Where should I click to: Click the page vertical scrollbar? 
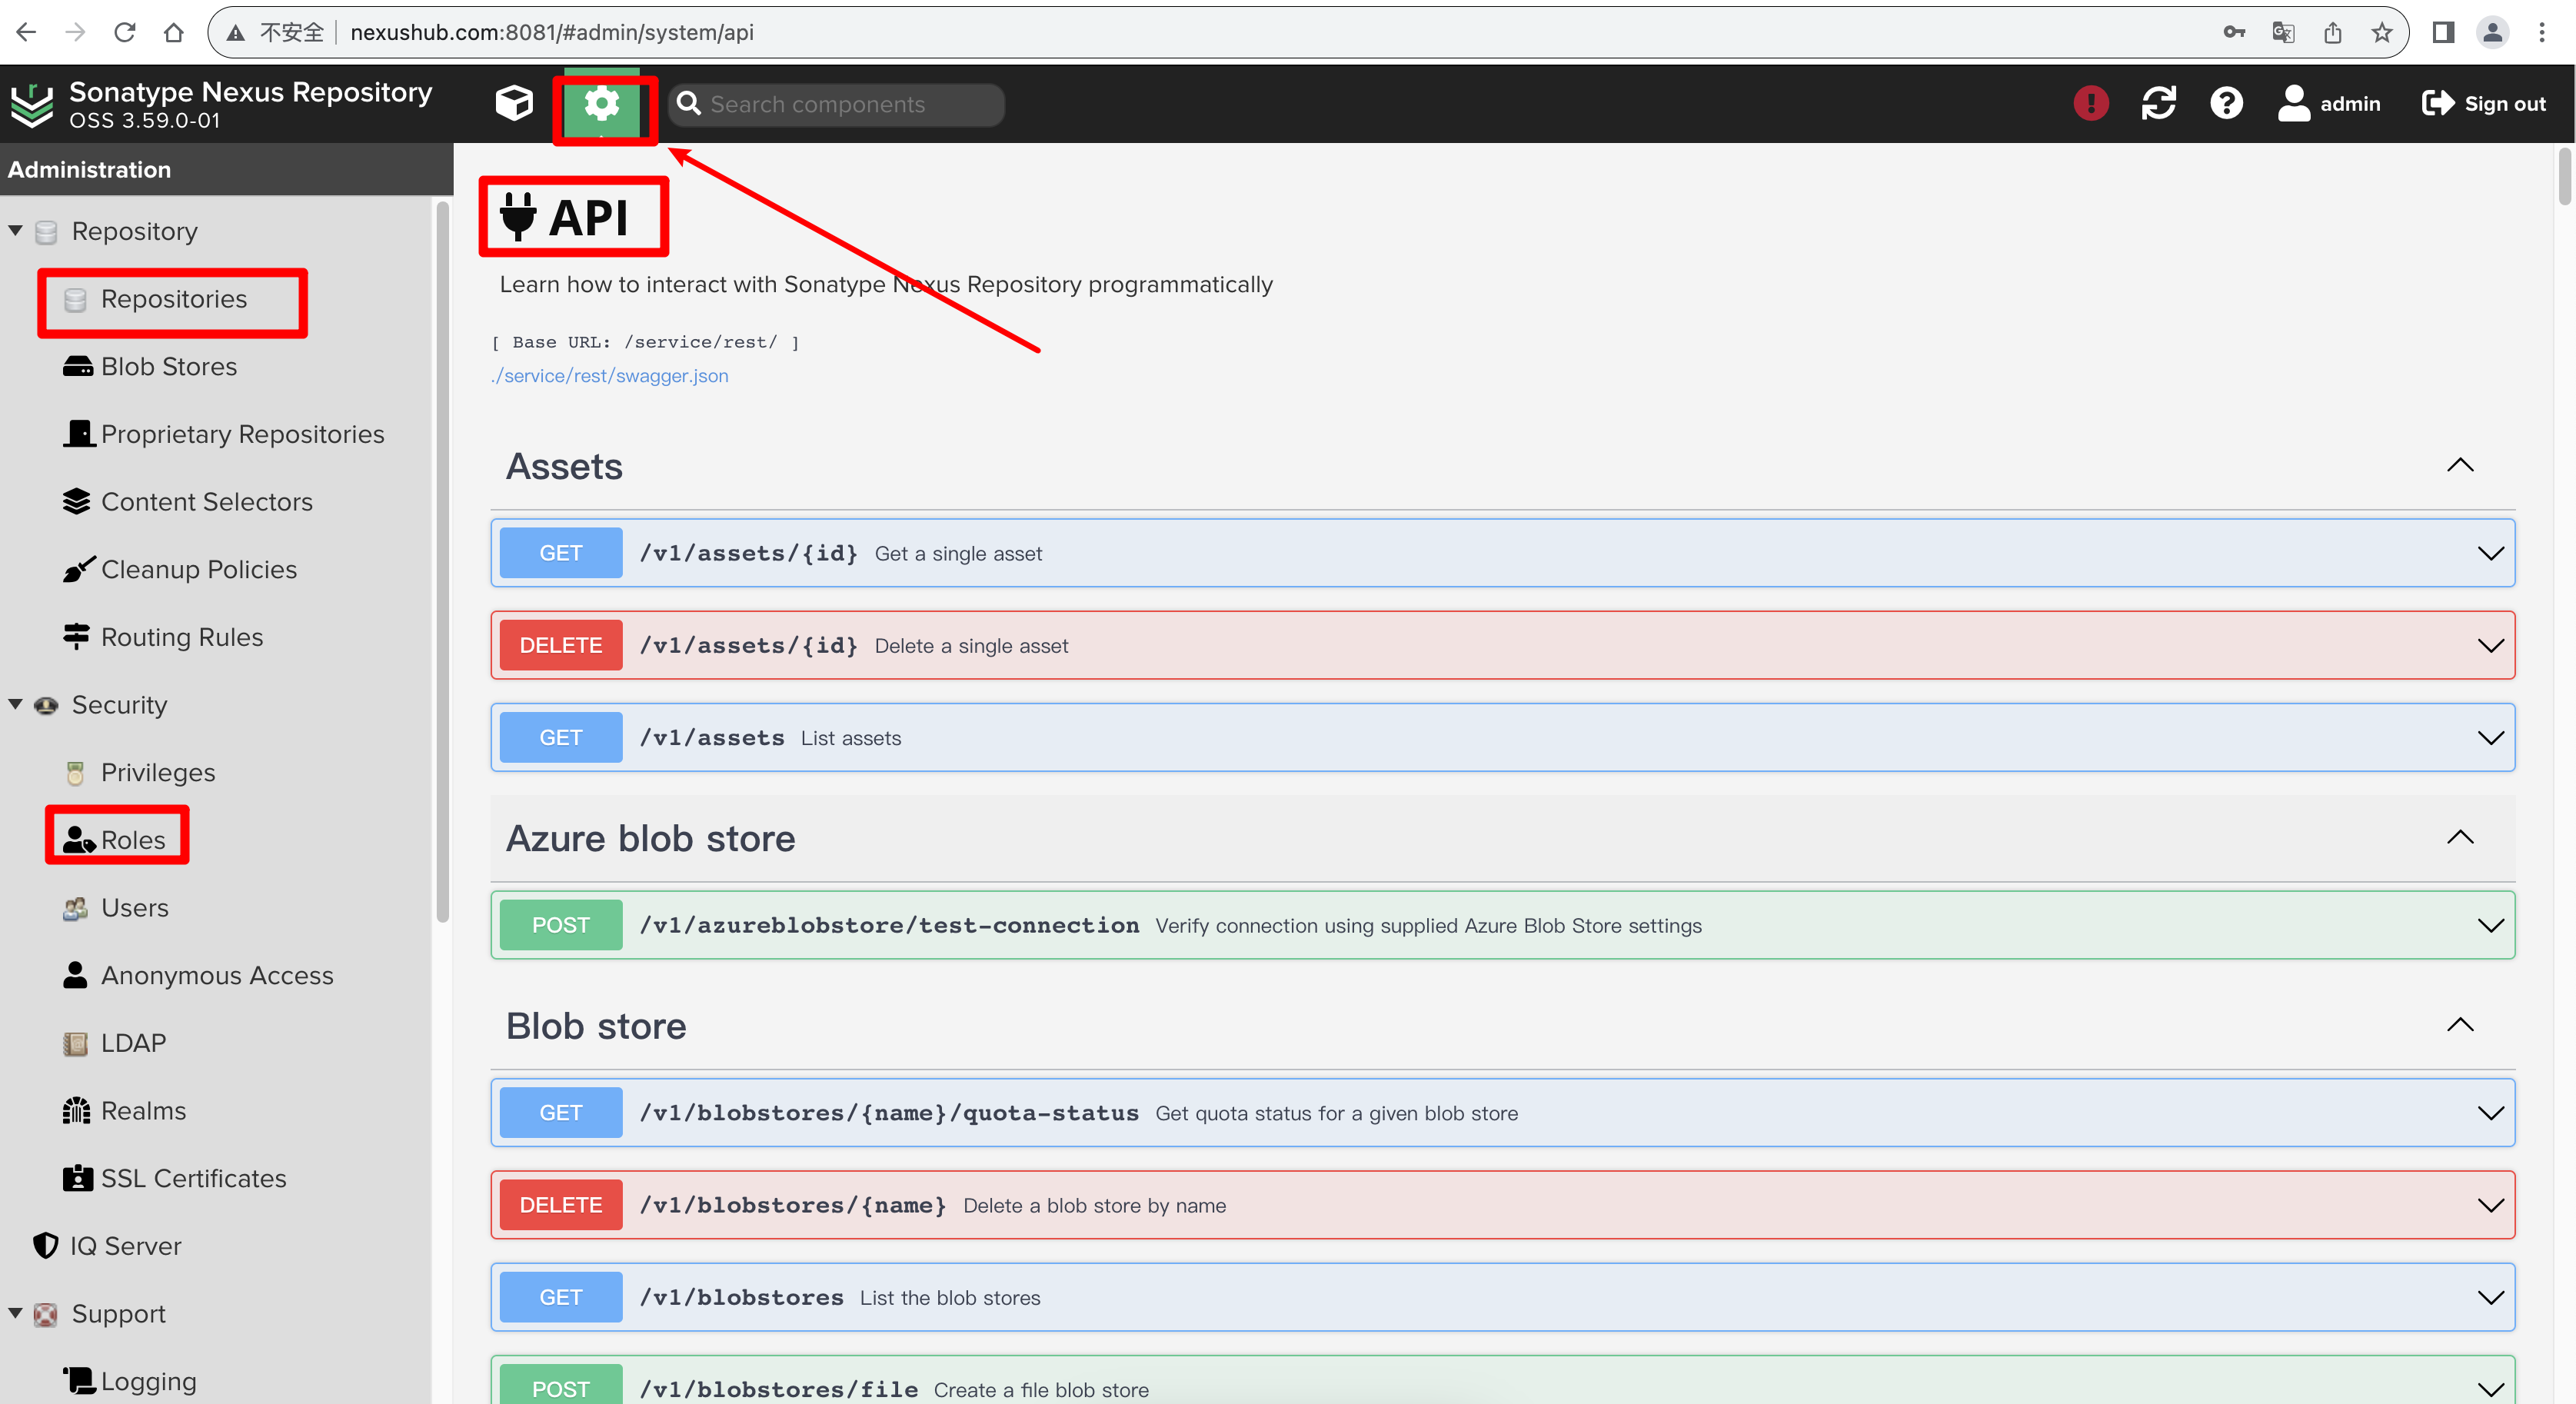click(2565, 176)
